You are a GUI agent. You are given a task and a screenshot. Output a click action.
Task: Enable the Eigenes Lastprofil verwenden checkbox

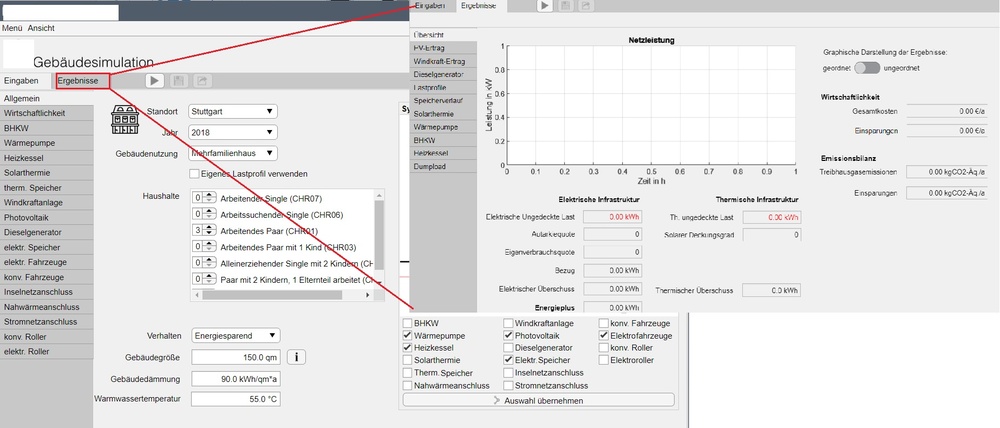pyautogui.click(x=194, y=175)
